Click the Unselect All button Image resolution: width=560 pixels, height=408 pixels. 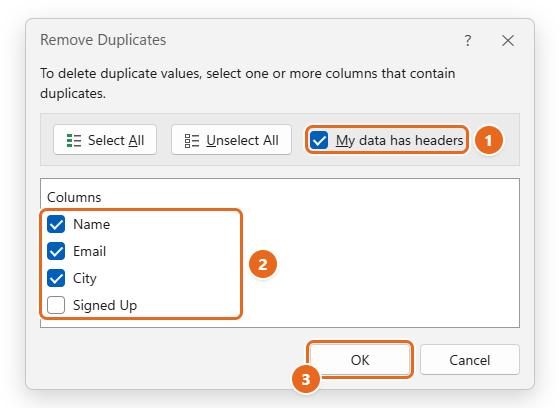[x=231, y=140]
